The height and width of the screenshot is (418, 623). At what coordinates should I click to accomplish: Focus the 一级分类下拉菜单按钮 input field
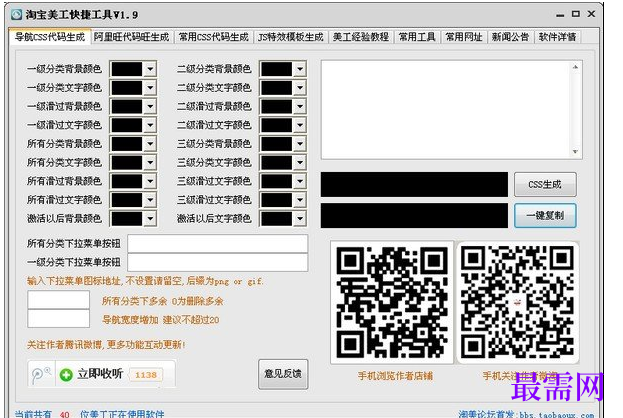(217, 262)
